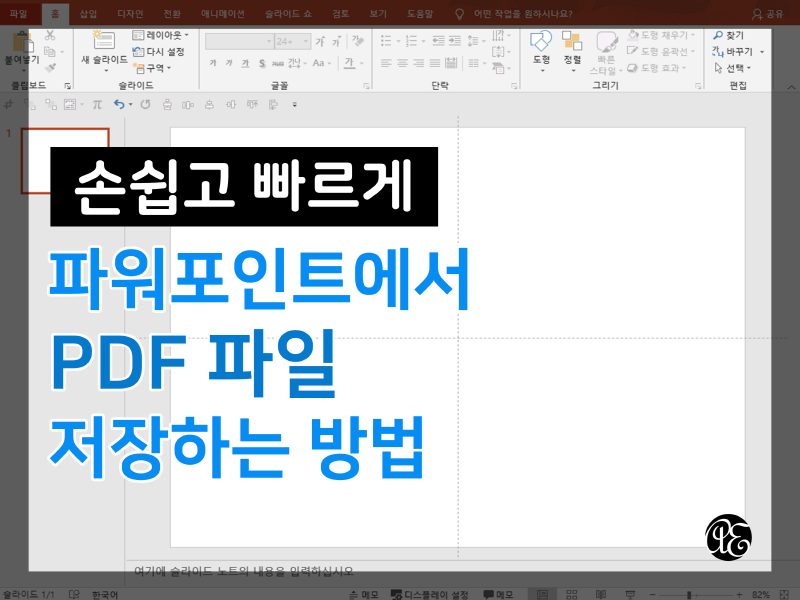This screenshot has width=800, height=600.
Task: Click the increase list level indent icon
Action: coord(455,41)
